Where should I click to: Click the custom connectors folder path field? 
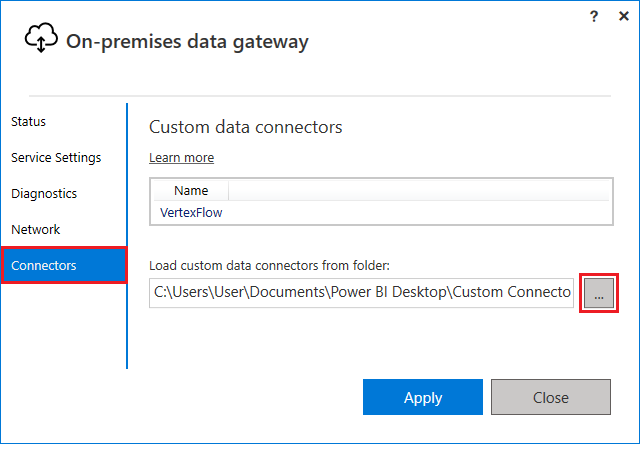[x=361, y=293]
